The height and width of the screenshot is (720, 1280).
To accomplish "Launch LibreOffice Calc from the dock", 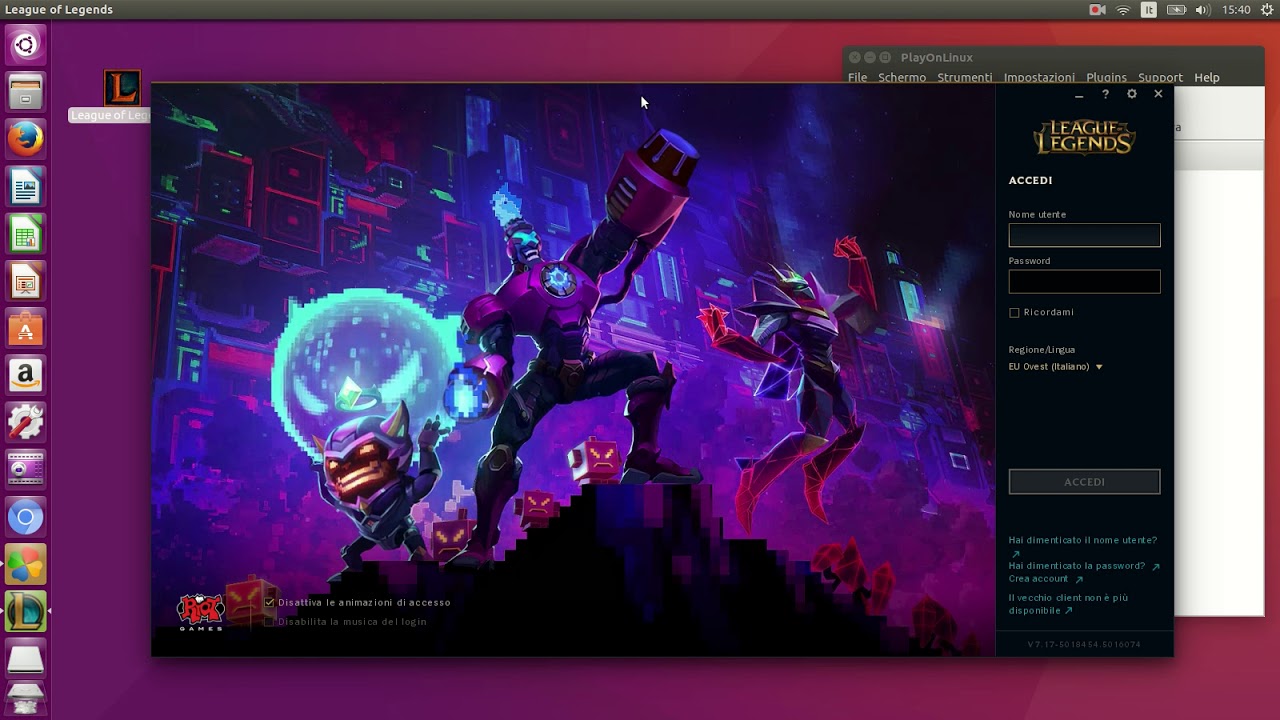I will click(x=25, y=234).
